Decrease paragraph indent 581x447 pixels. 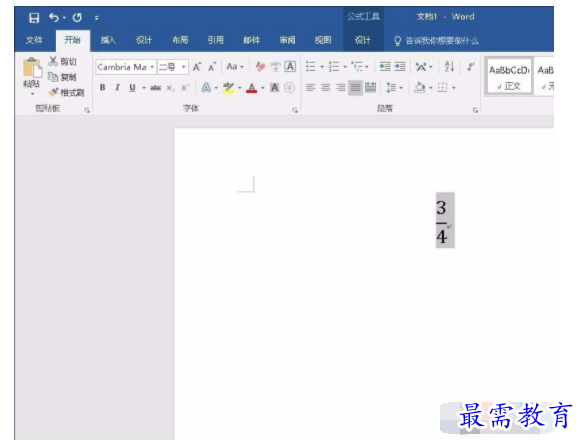click(385, 67)
